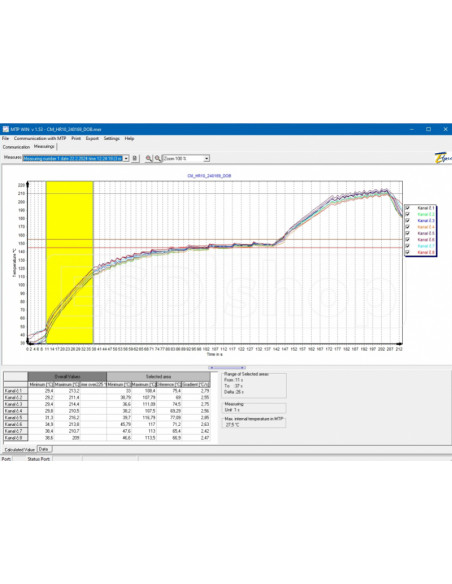This screenshot has width=452, height=584.
Task: Open the Print menu
Action: 76,138
